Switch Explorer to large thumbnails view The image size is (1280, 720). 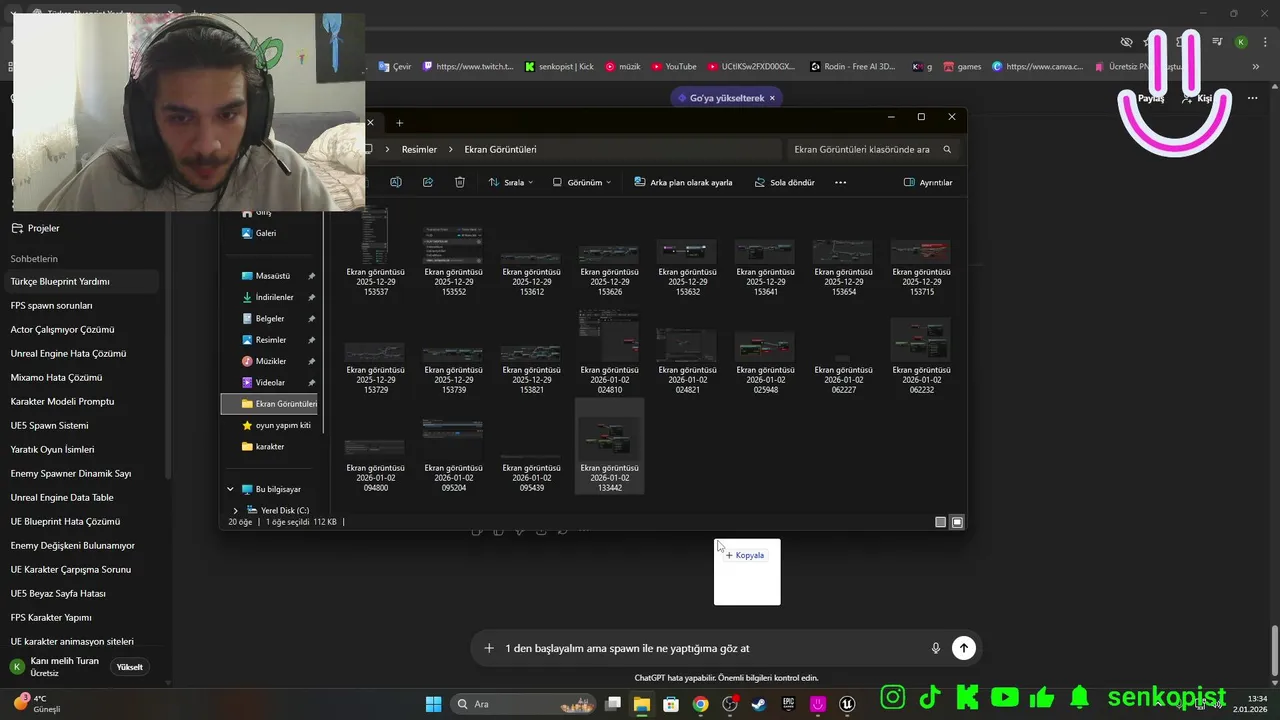click(x=957, y=522)
